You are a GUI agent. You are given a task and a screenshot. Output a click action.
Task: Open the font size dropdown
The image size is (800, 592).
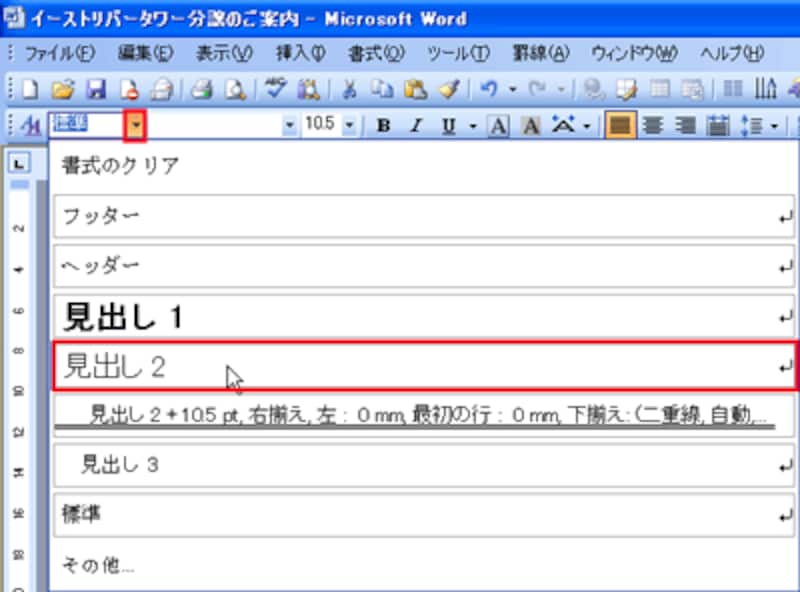click(349, 126)
